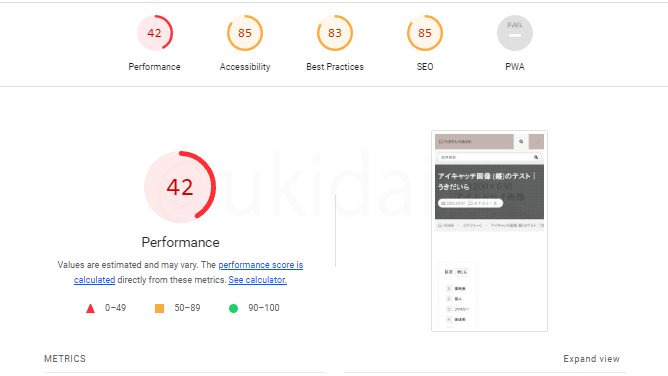Click the orange square average legend icon

pos(159,308)
